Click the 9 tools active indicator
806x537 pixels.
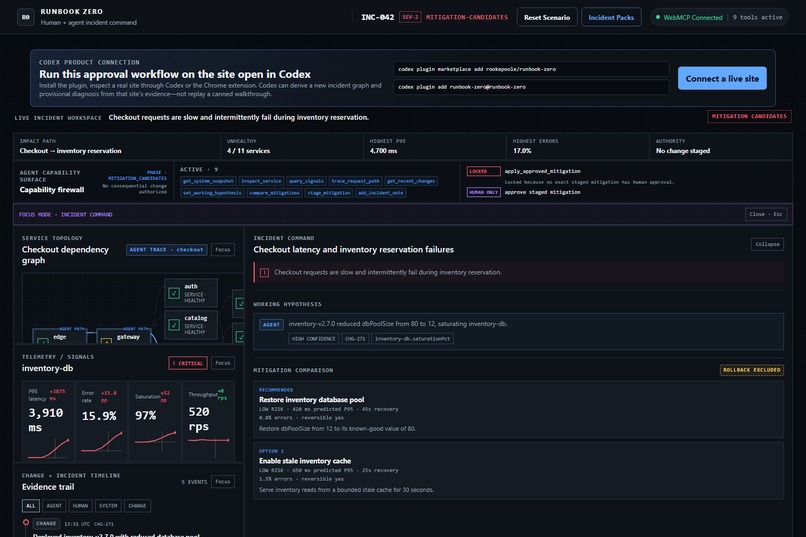pyautogui.click(x=757, y=17)
